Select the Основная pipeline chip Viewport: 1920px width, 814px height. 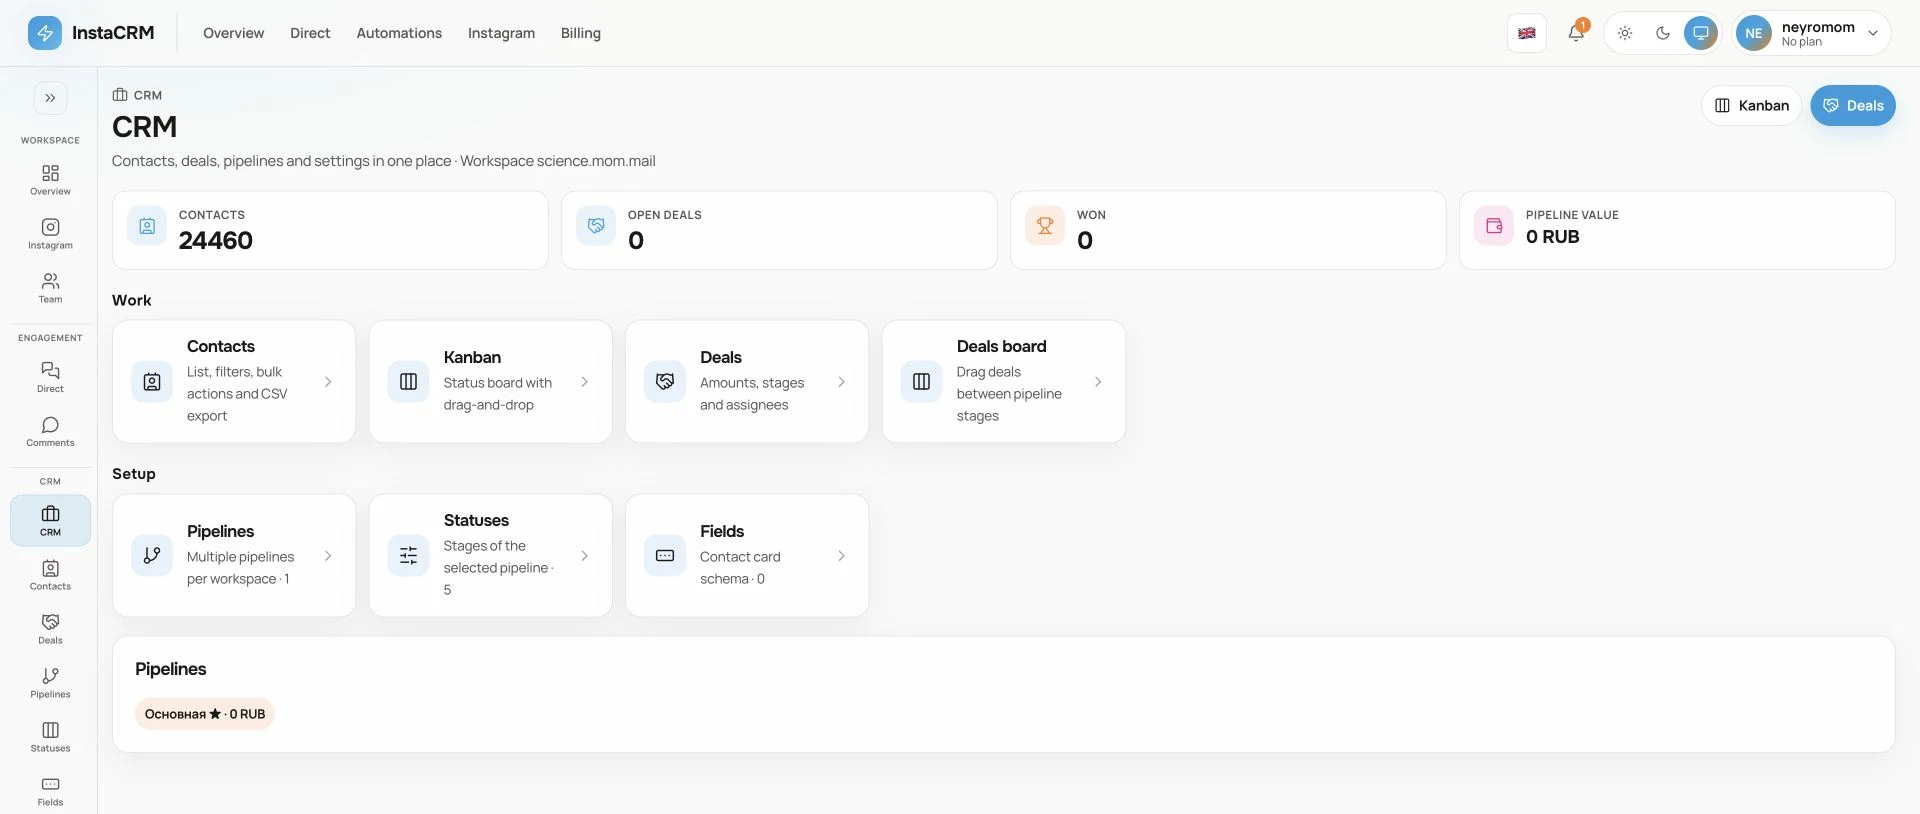pyautogui.click(x=205, y=714)
